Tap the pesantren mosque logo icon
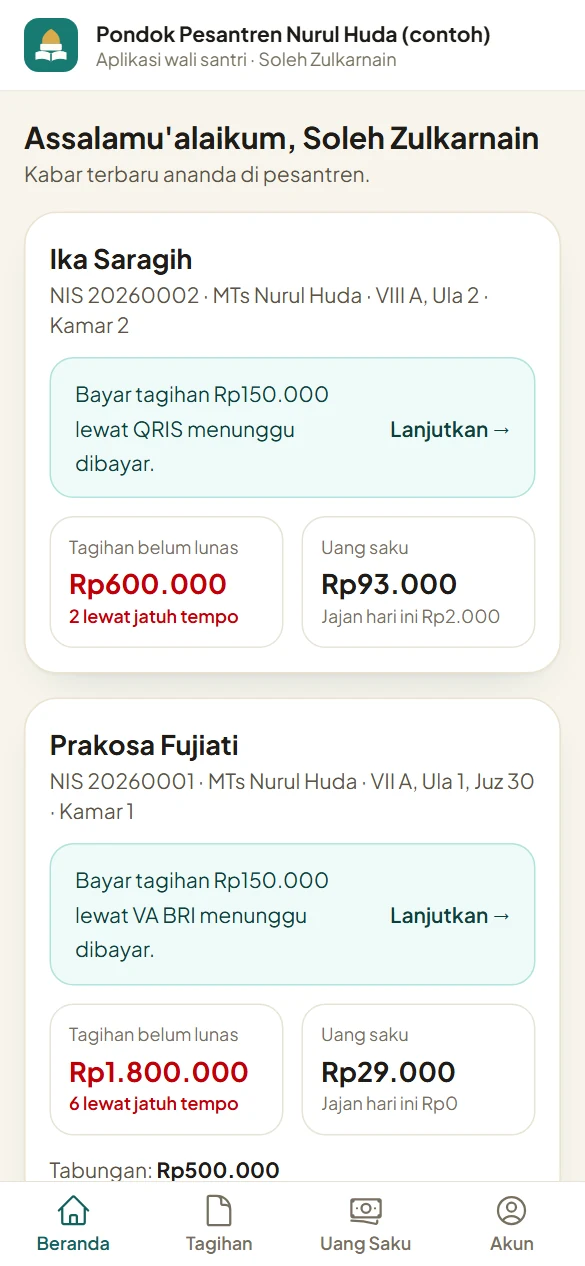This screenshot has width=585, height=1266. (51, 45)
